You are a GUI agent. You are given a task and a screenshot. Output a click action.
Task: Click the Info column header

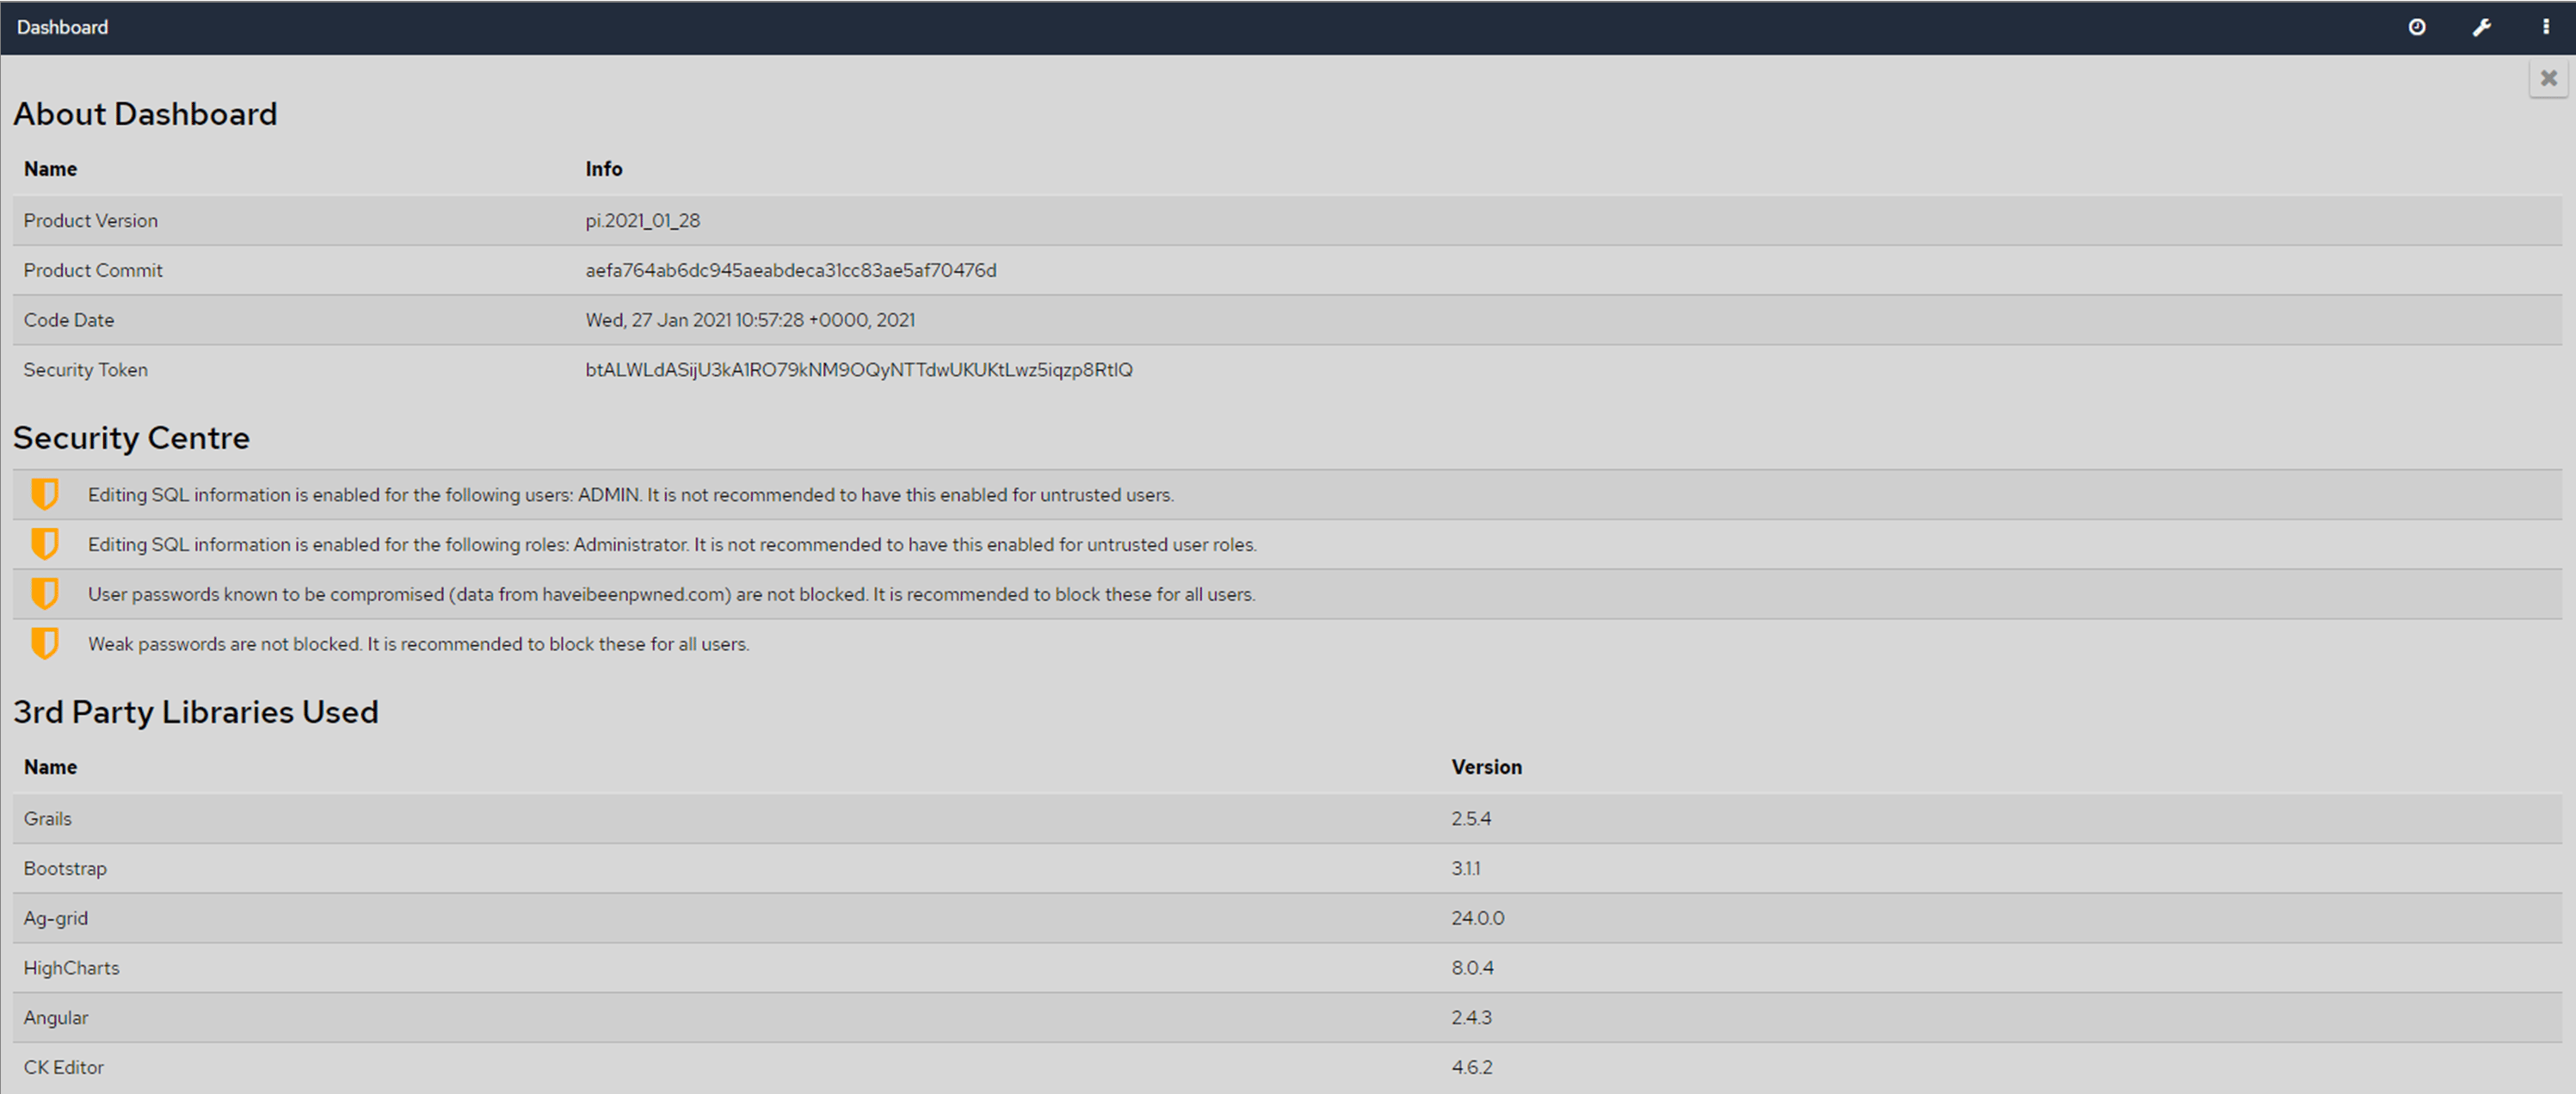604,169
